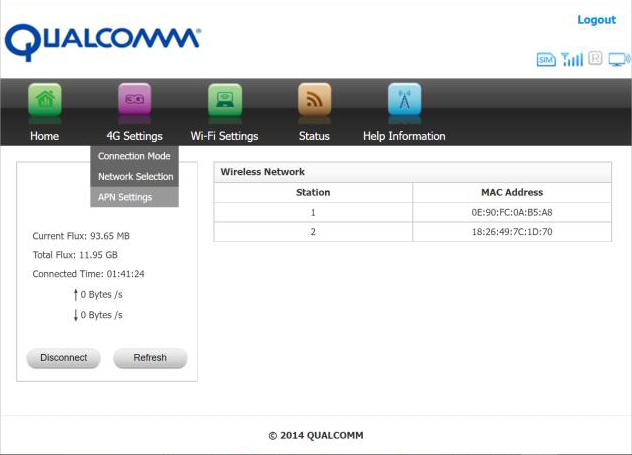Click the Refresh button
The height and width of the screenshot is (455, 632).
click(x=150, y=358)
